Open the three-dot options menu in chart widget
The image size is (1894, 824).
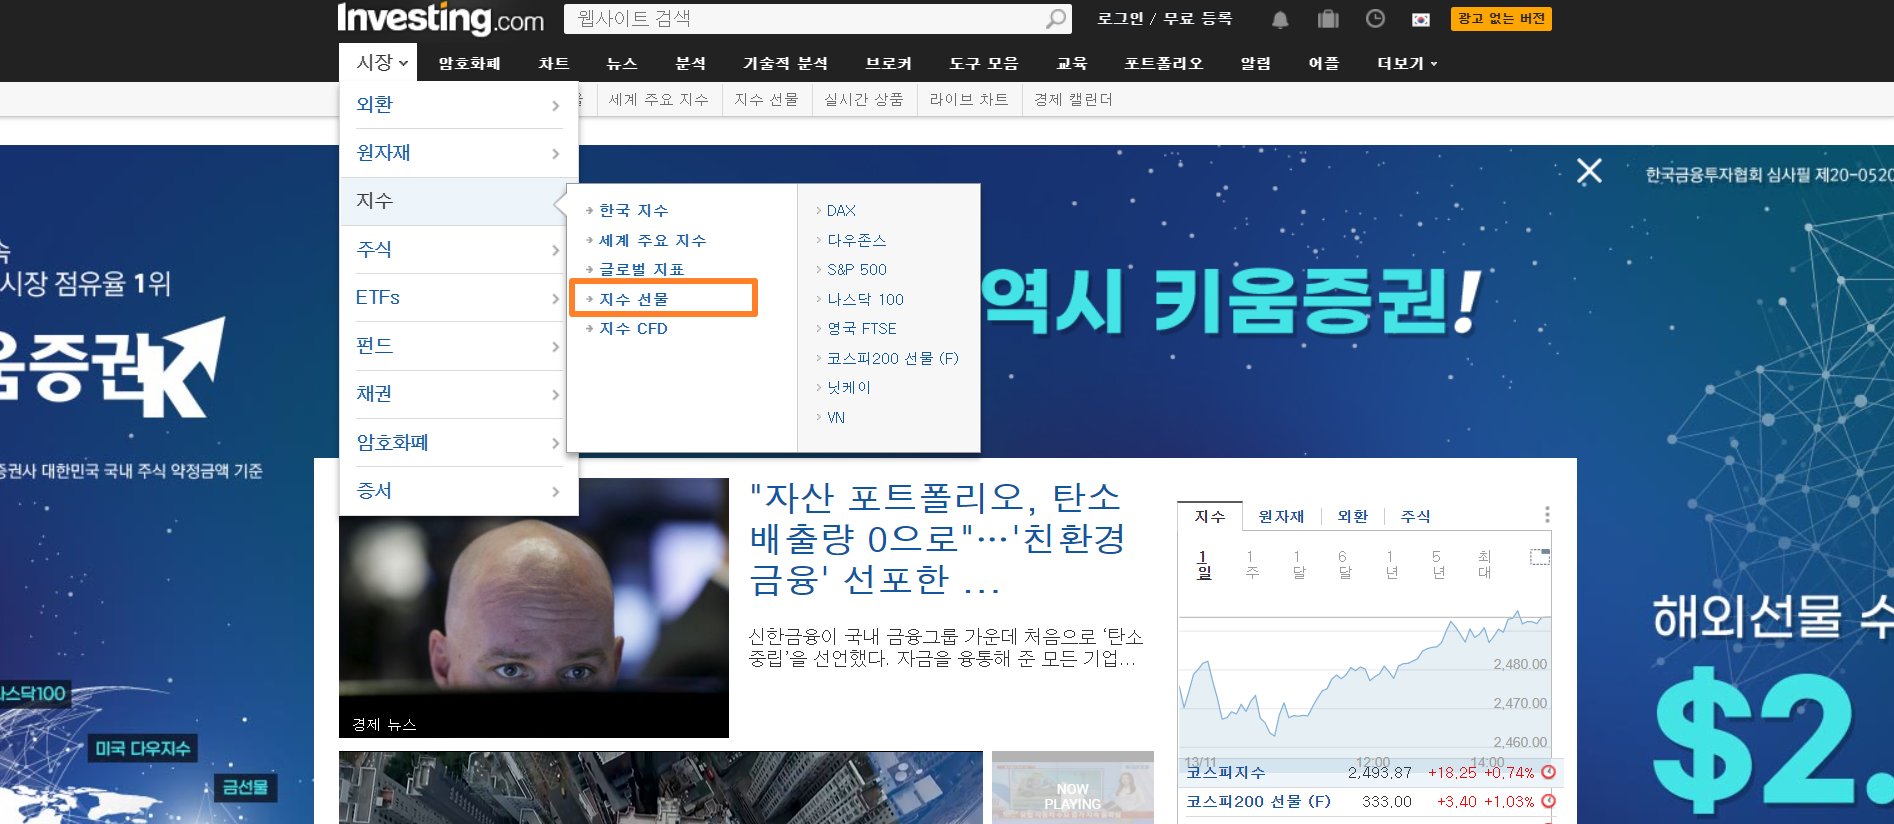[1547, 514]
